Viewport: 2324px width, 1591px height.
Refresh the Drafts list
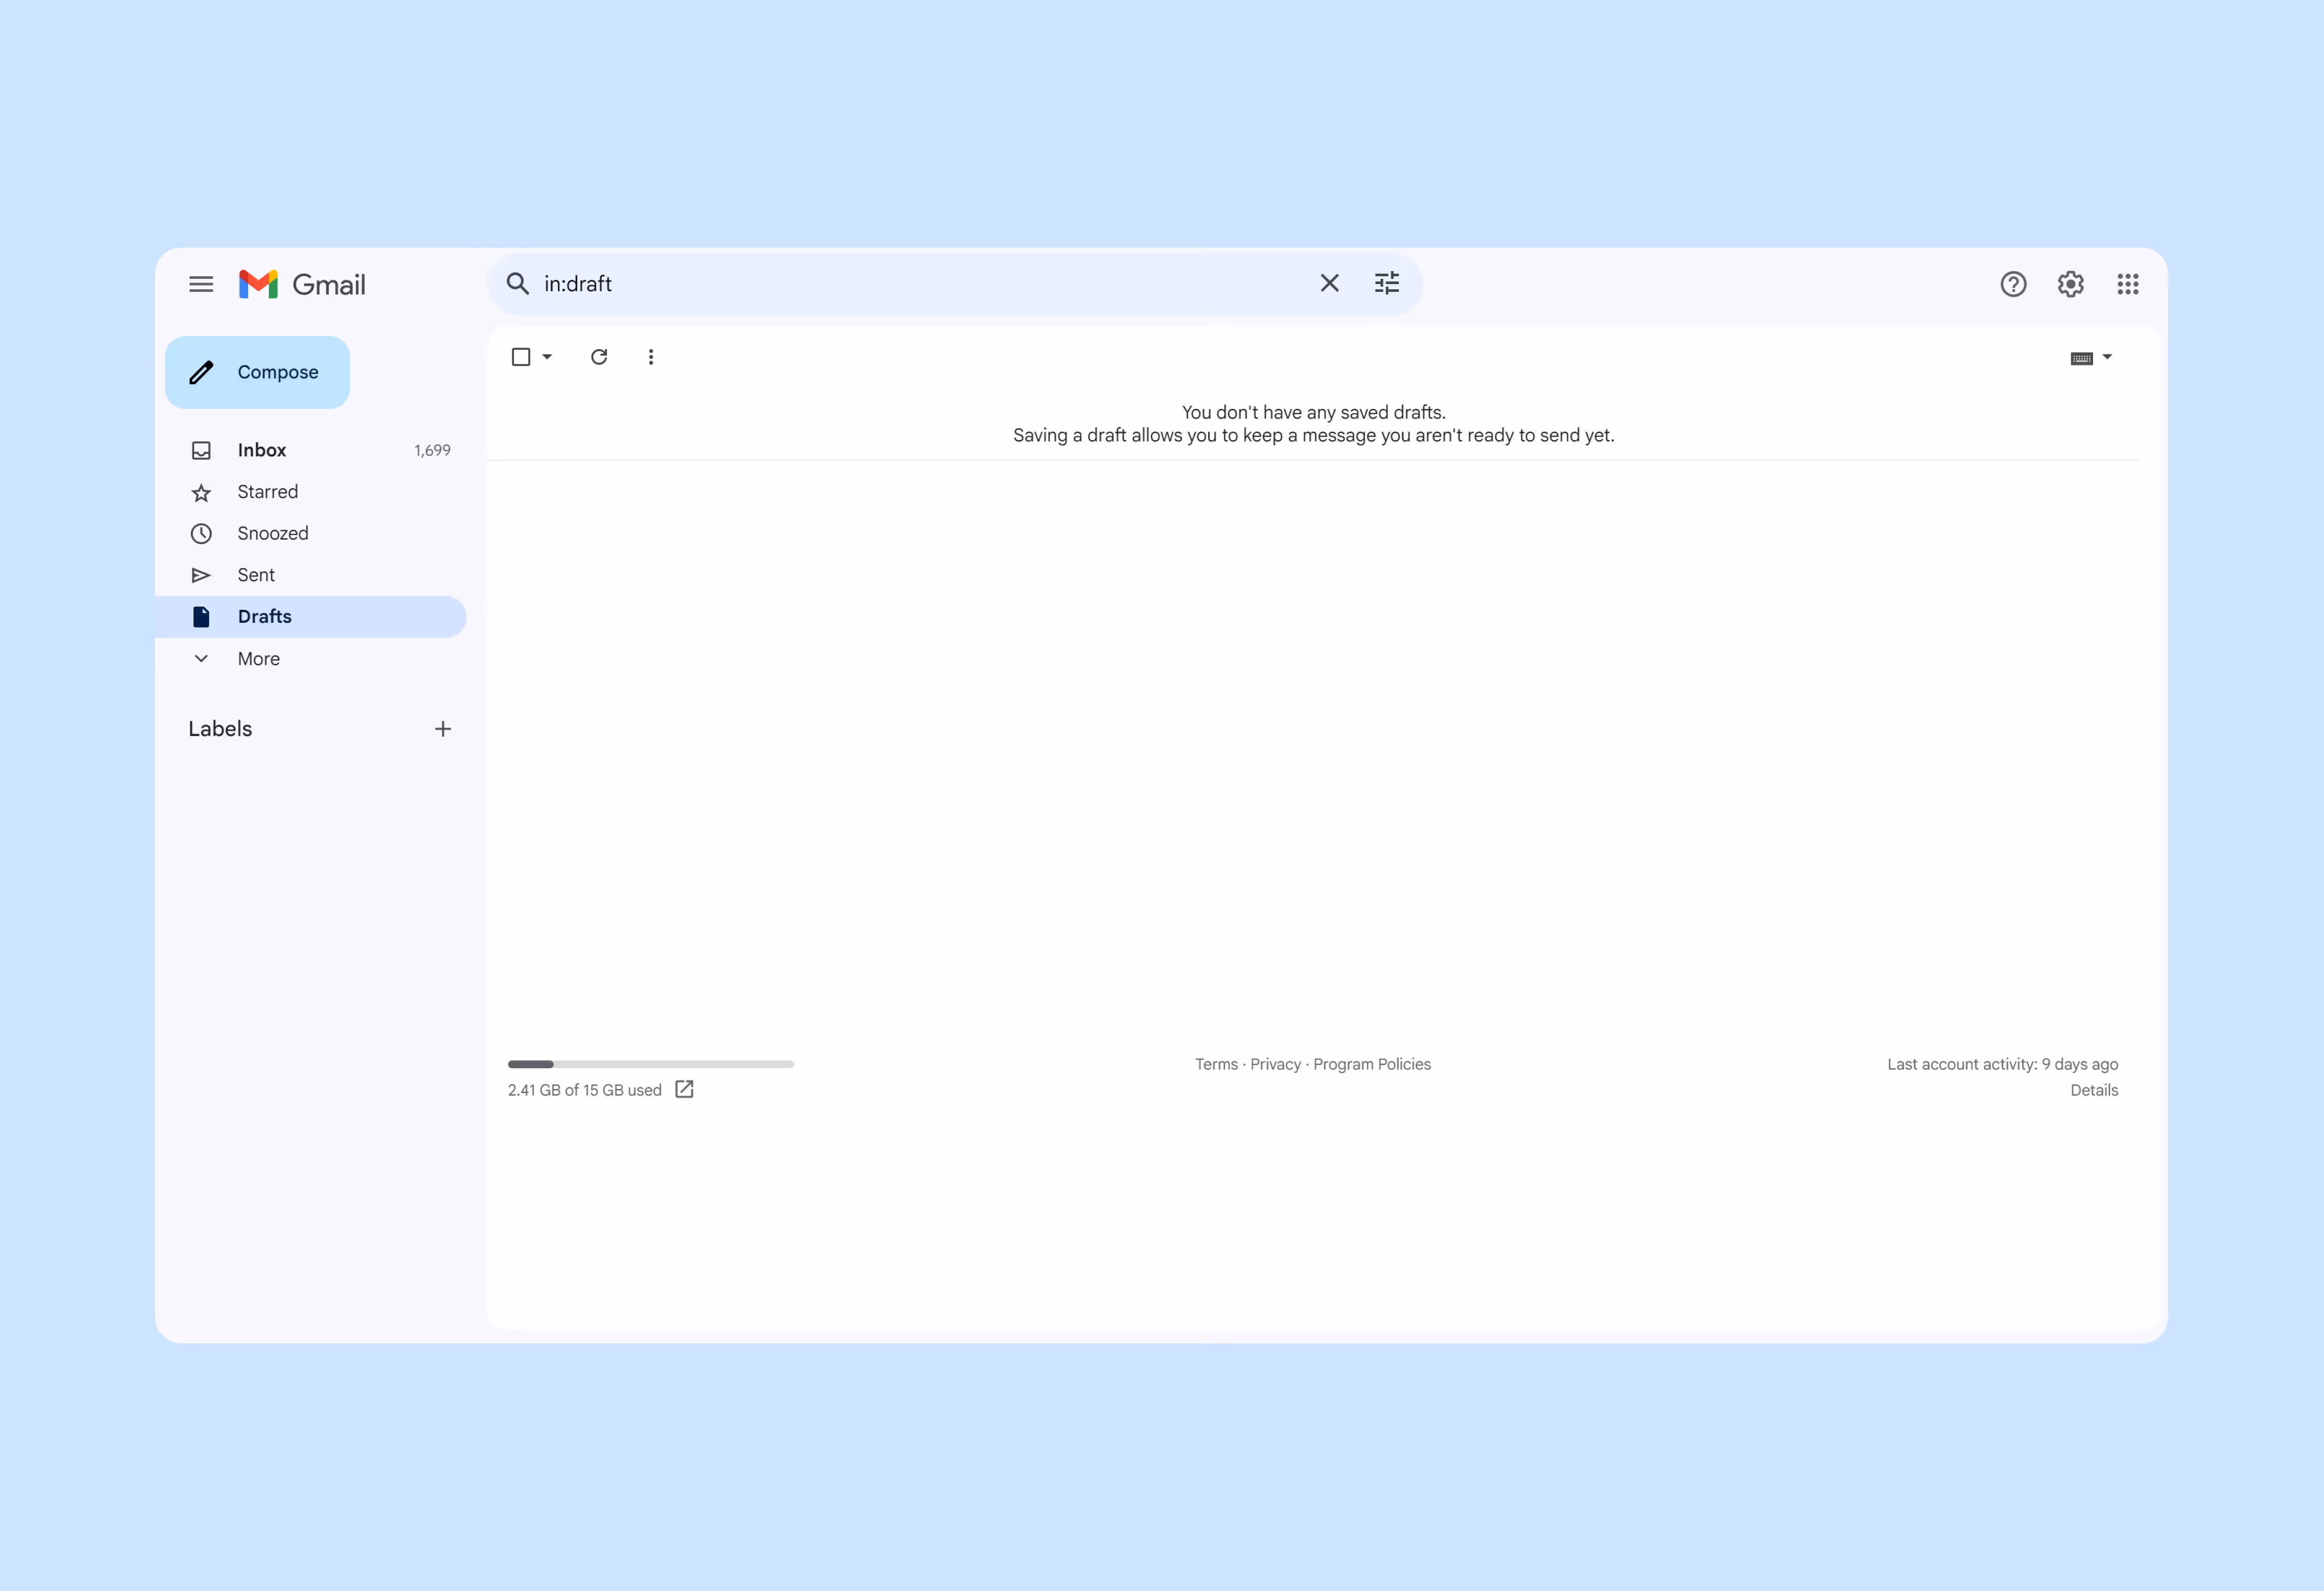pyautogui.click(x=599, y=357)
